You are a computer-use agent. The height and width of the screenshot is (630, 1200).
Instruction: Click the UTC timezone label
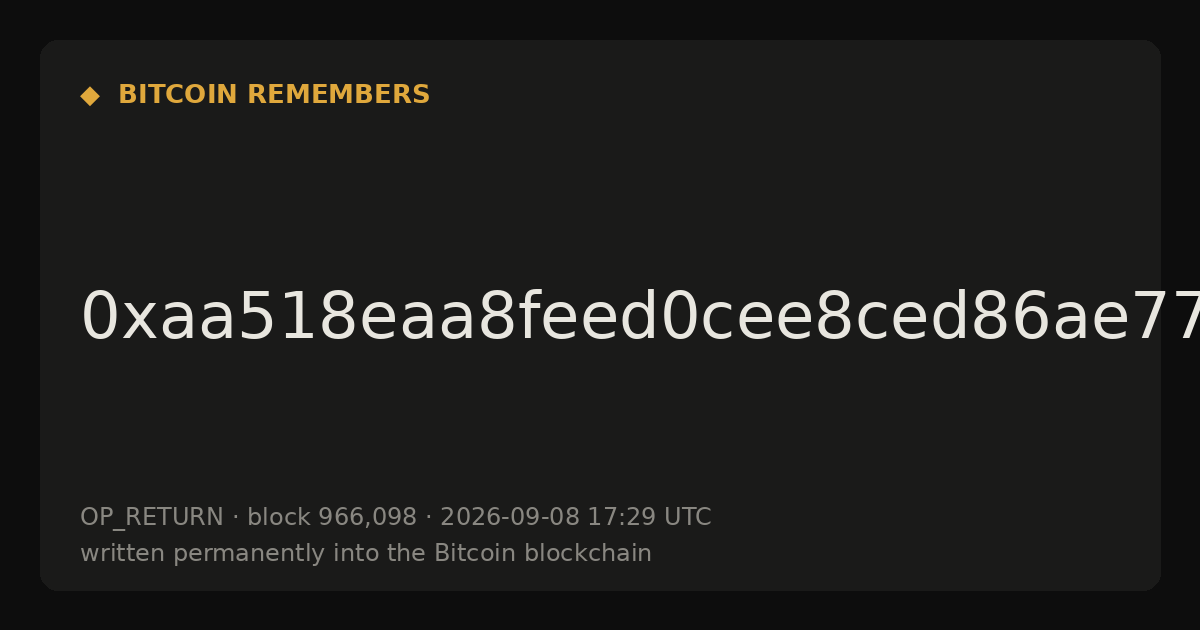pyautogui.click(x=687, y=518)
